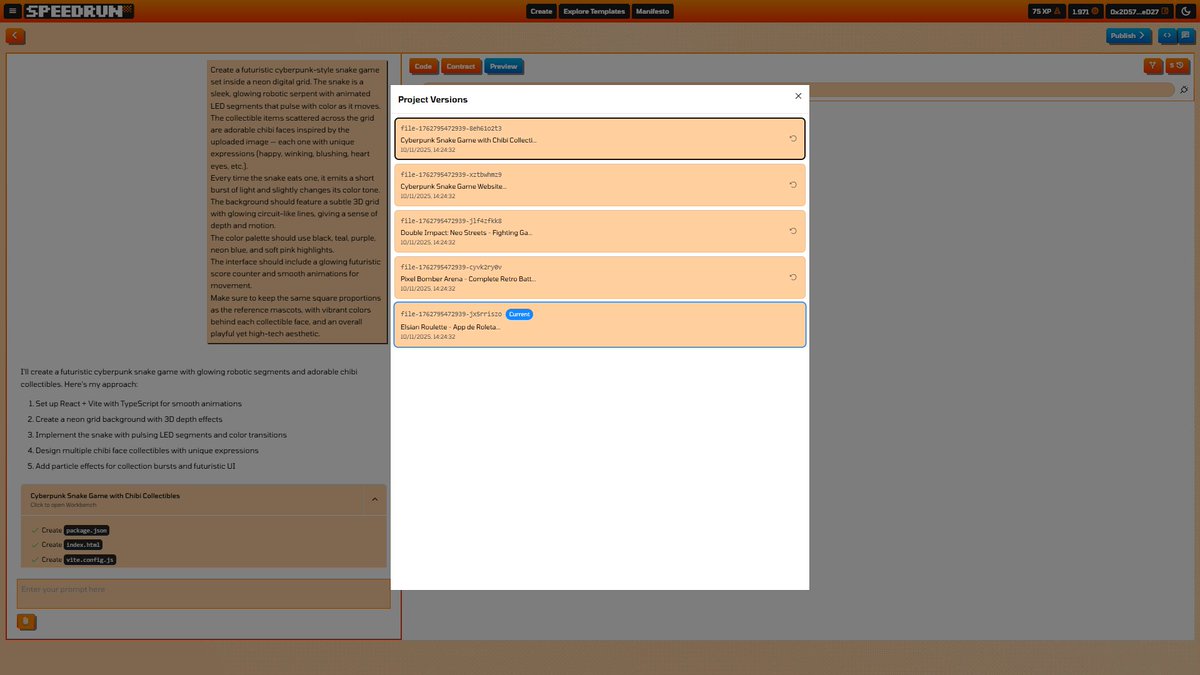Select the Double Impact: Neo Streets version card
Viewport: 1200px width, 675px height.
(x=600, y=231)
